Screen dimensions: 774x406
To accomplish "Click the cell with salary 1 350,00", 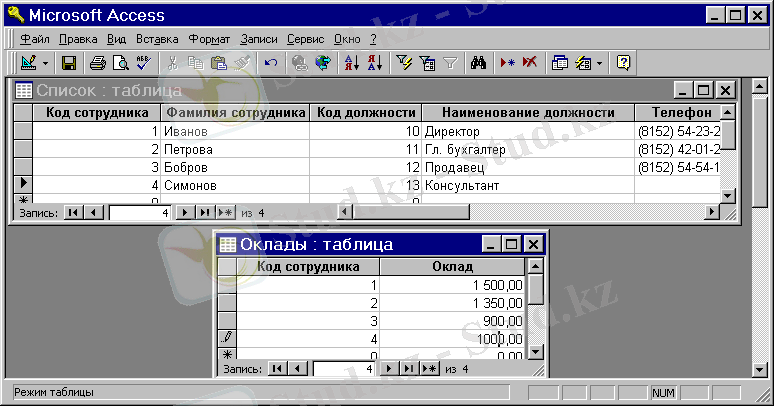I will click(x=452, y=303).
